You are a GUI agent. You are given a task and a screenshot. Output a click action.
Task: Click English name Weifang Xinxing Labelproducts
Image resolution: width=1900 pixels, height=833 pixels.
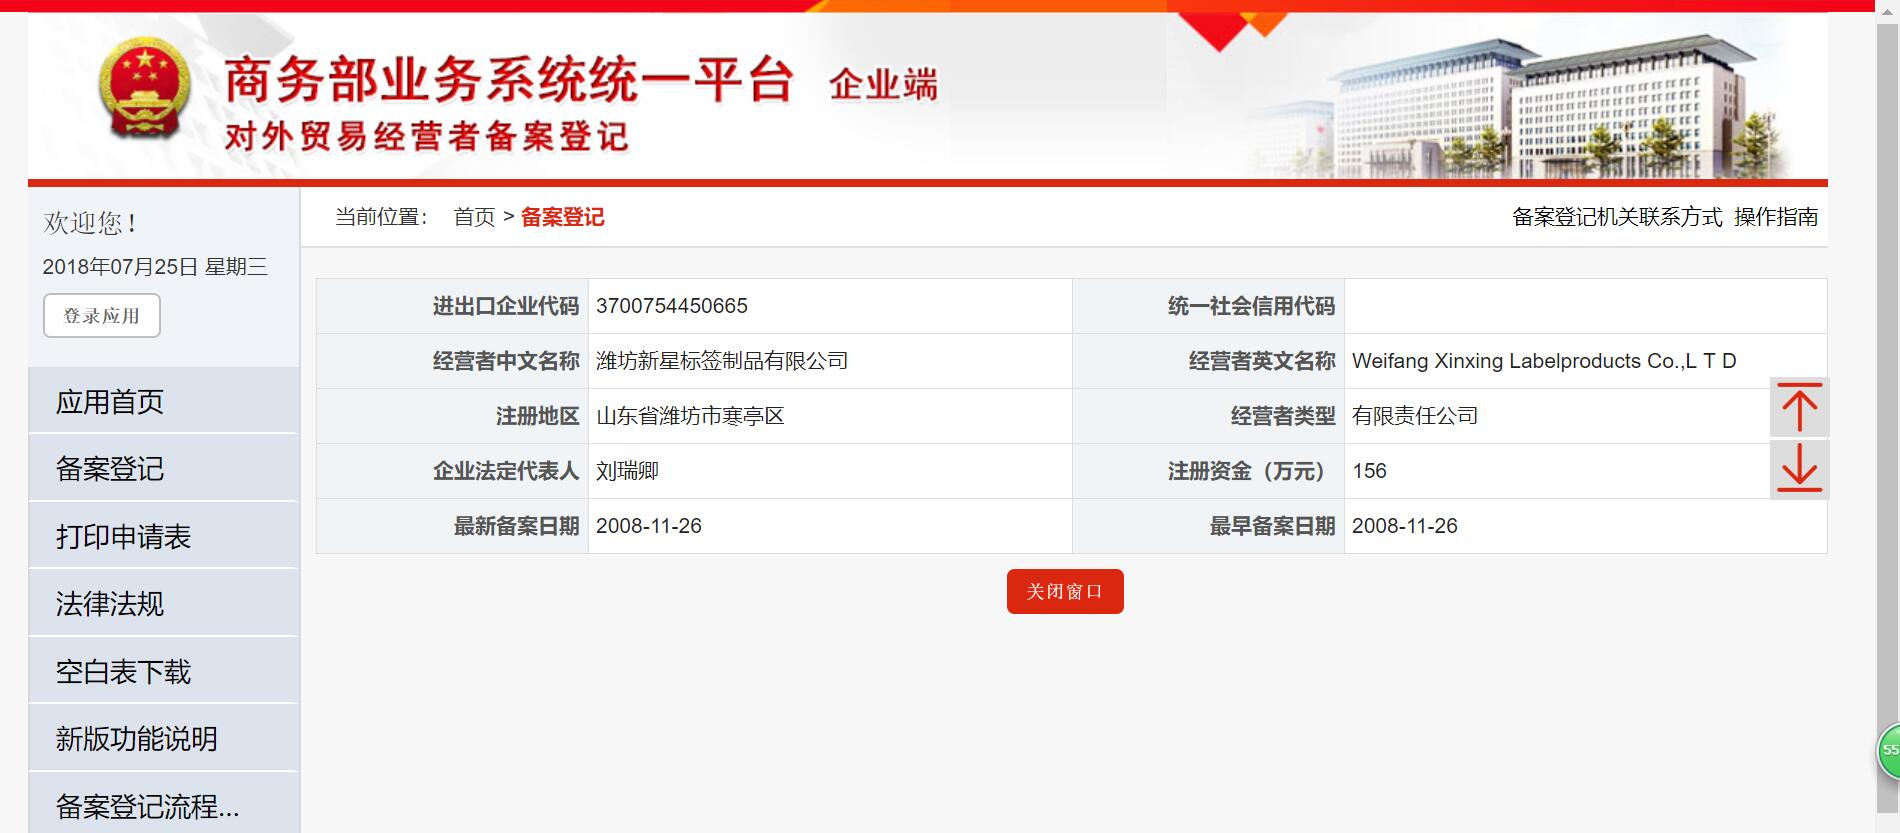(1544, 361)
